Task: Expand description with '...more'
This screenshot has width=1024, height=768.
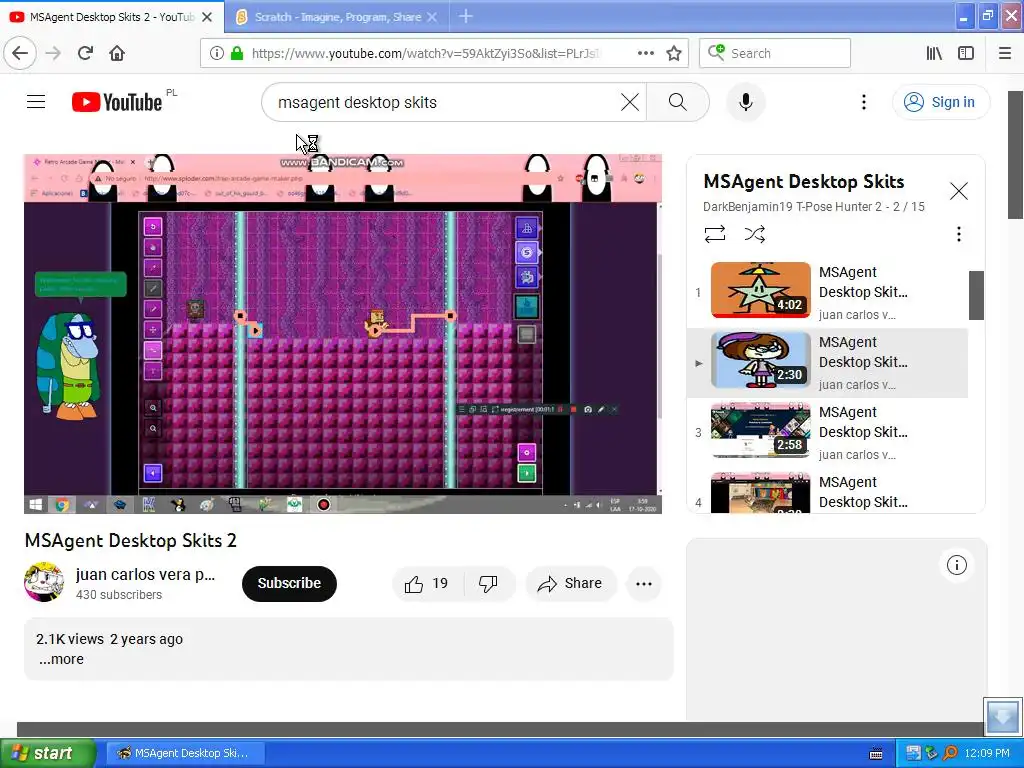Action: pyautogui.click(x=61, y=659)
